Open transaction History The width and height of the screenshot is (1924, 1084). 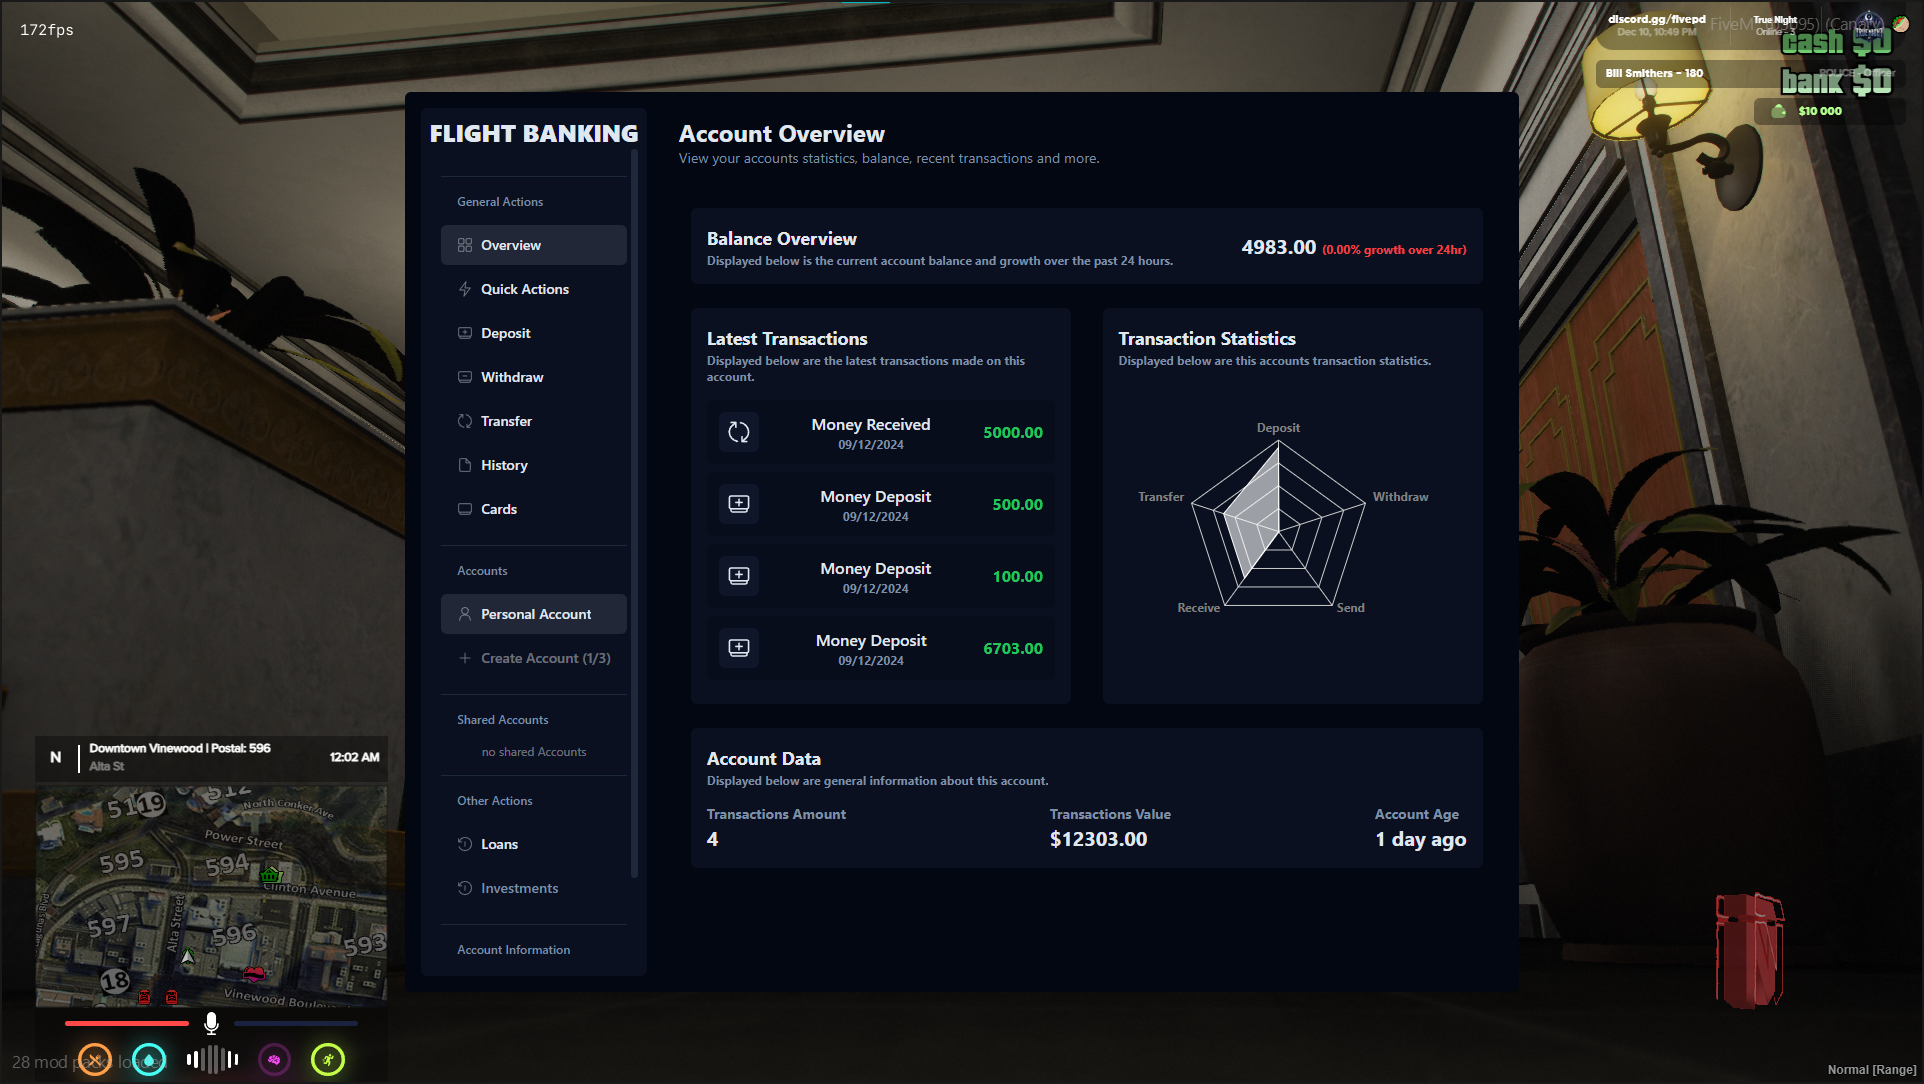(503, 465)
